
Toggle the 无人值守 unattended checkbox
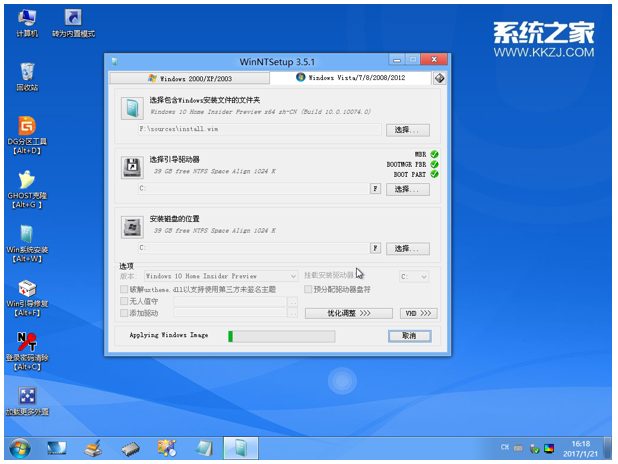[124, 301]
